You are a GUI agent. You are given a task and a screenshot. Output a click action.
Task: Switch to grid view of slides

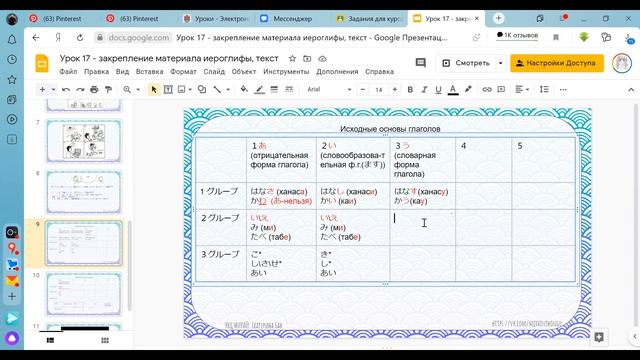coord(105,340)
